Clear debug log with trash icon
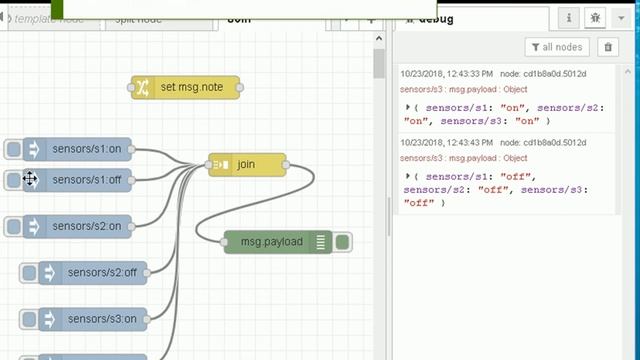Image resolution: width=640 pixels, height=360 pixels. (x=608, y=47)
